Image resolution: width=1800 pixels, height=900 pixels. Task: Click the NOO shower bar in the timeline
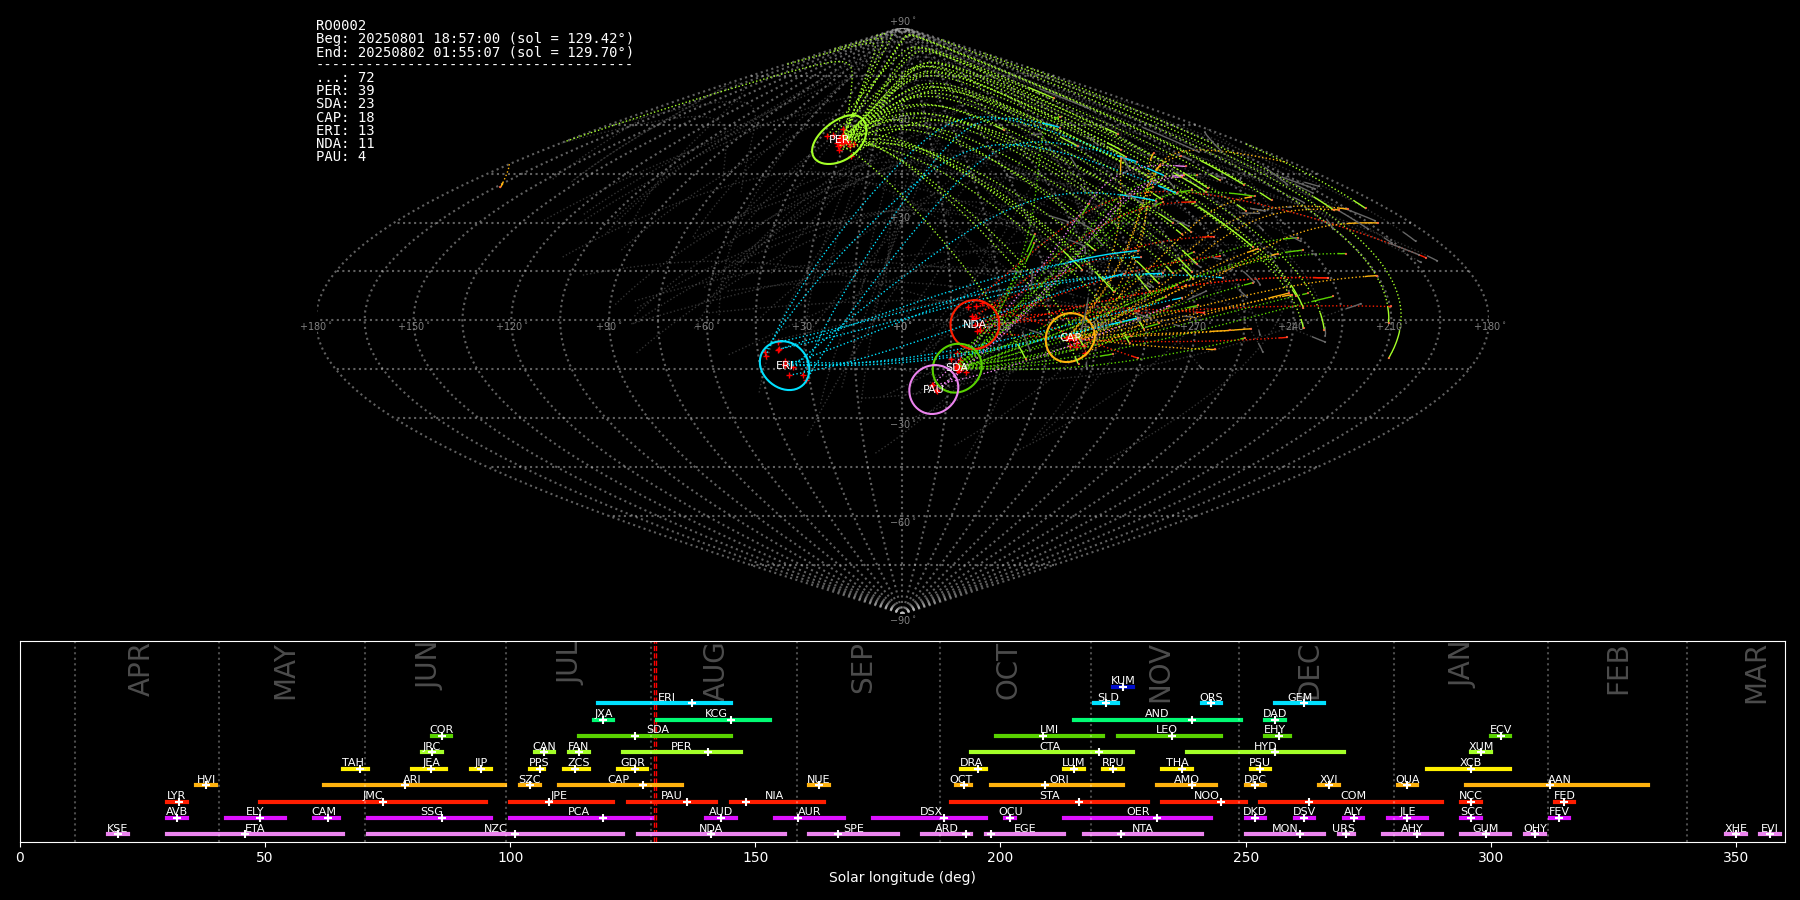1204,802
